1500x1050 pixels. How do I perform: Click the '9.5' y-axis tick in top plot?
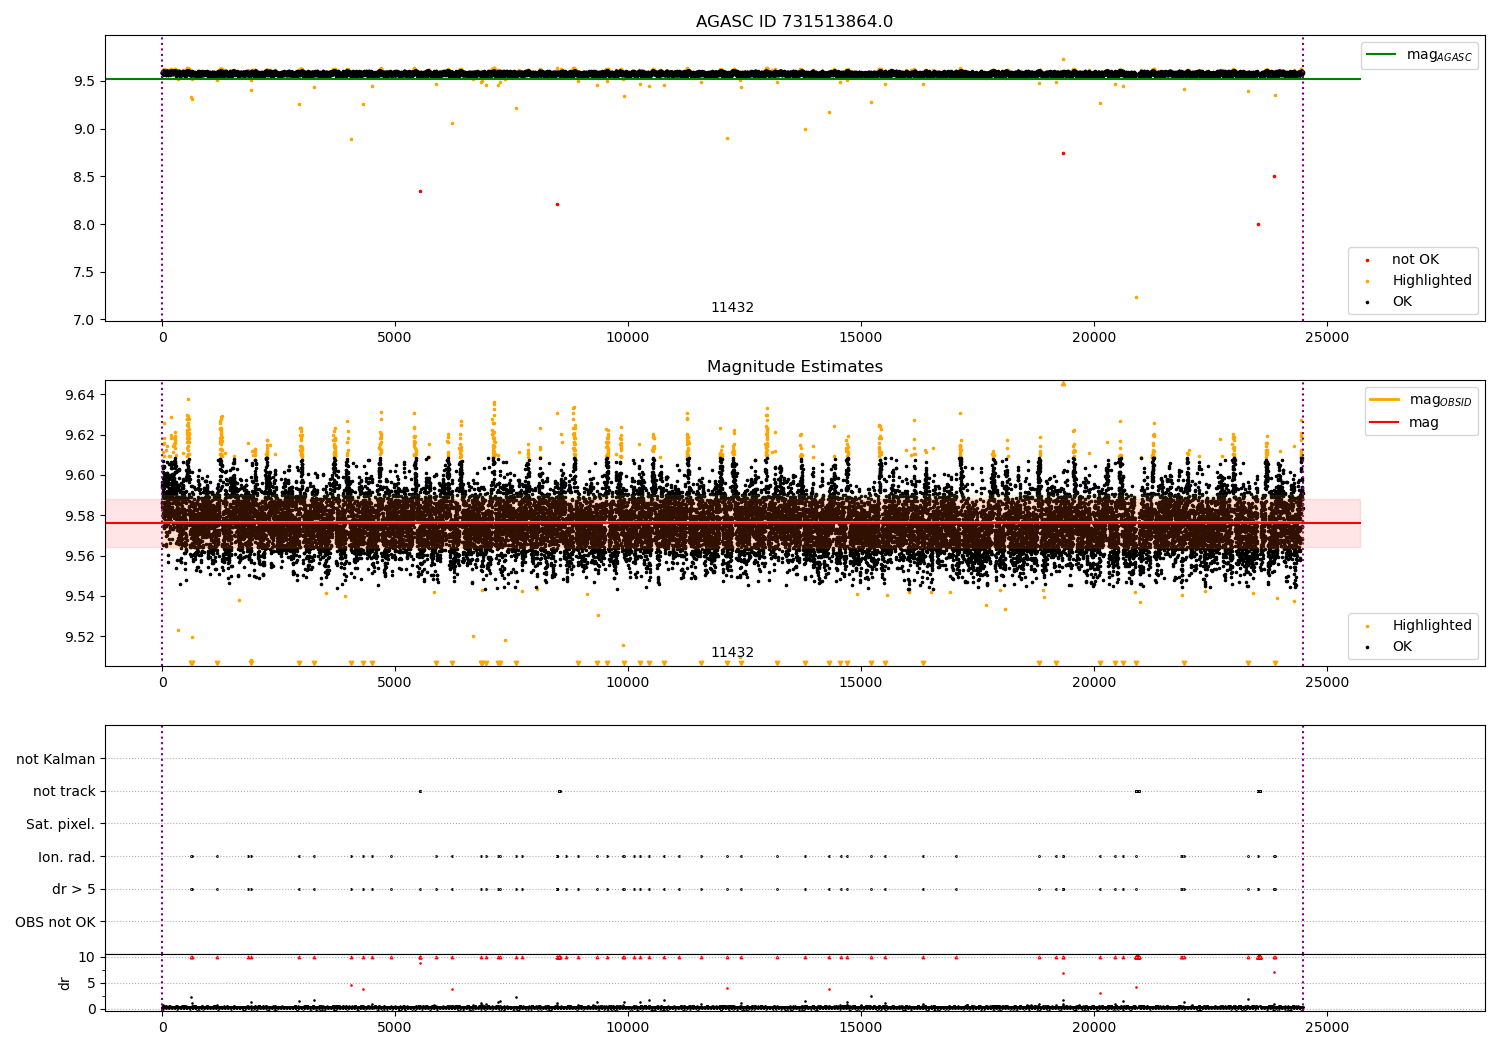[x=85, y=81]
